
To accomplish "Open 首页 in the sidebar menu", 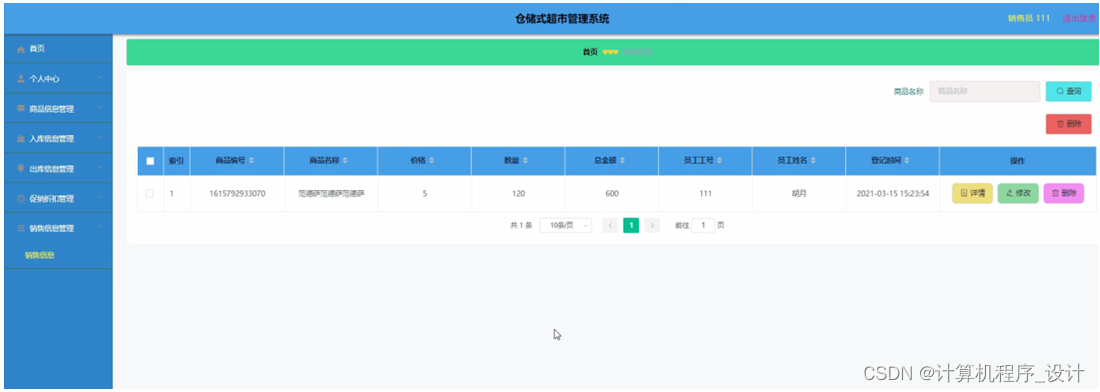I will coord(58,49).
